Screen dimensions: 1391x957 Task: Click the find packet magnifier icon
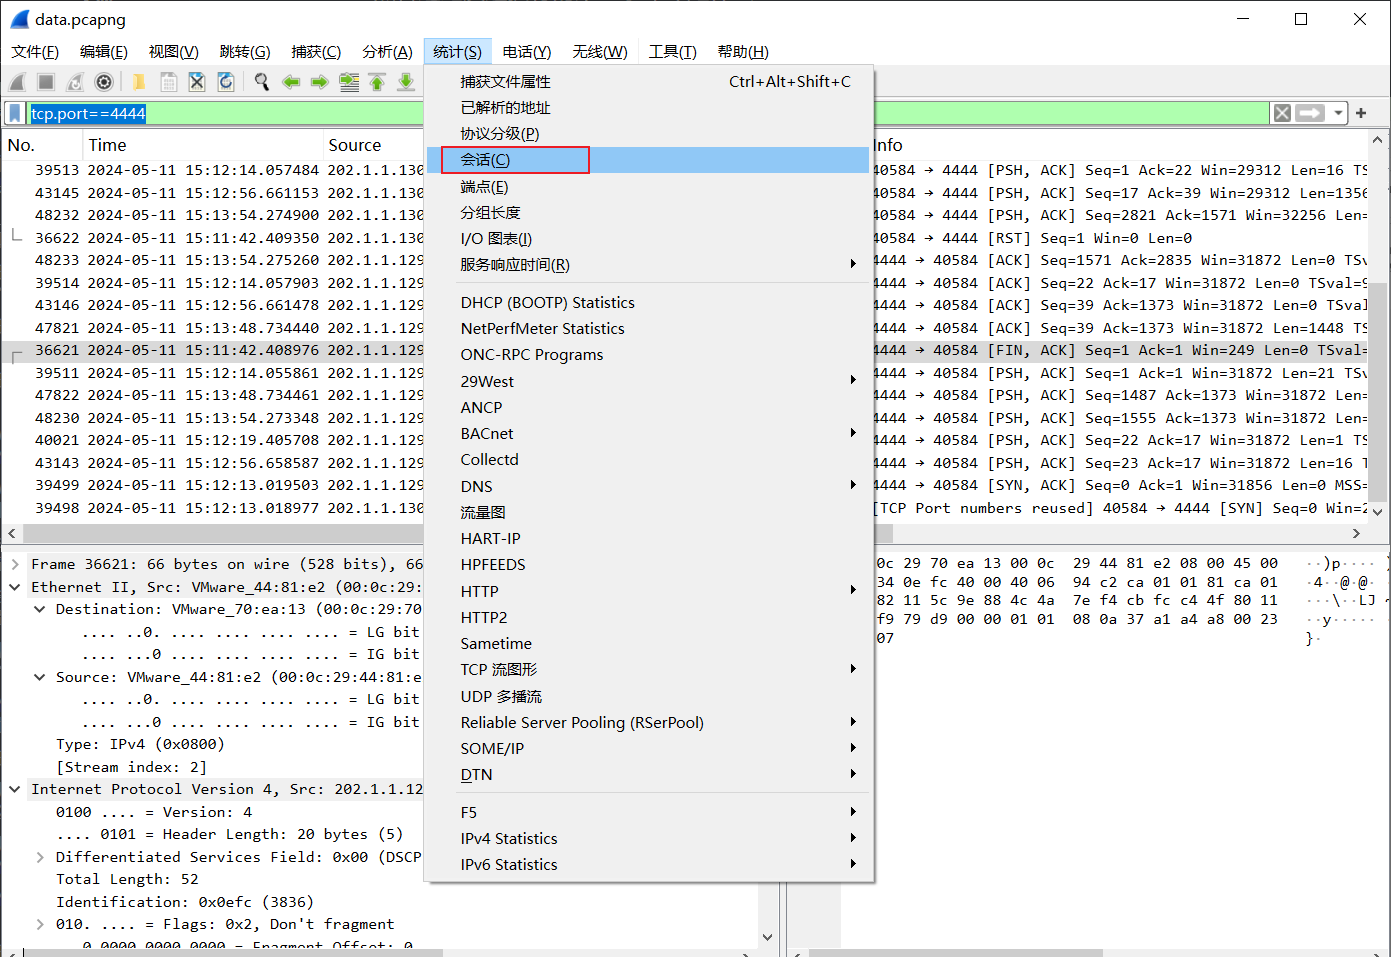[262, 82]
